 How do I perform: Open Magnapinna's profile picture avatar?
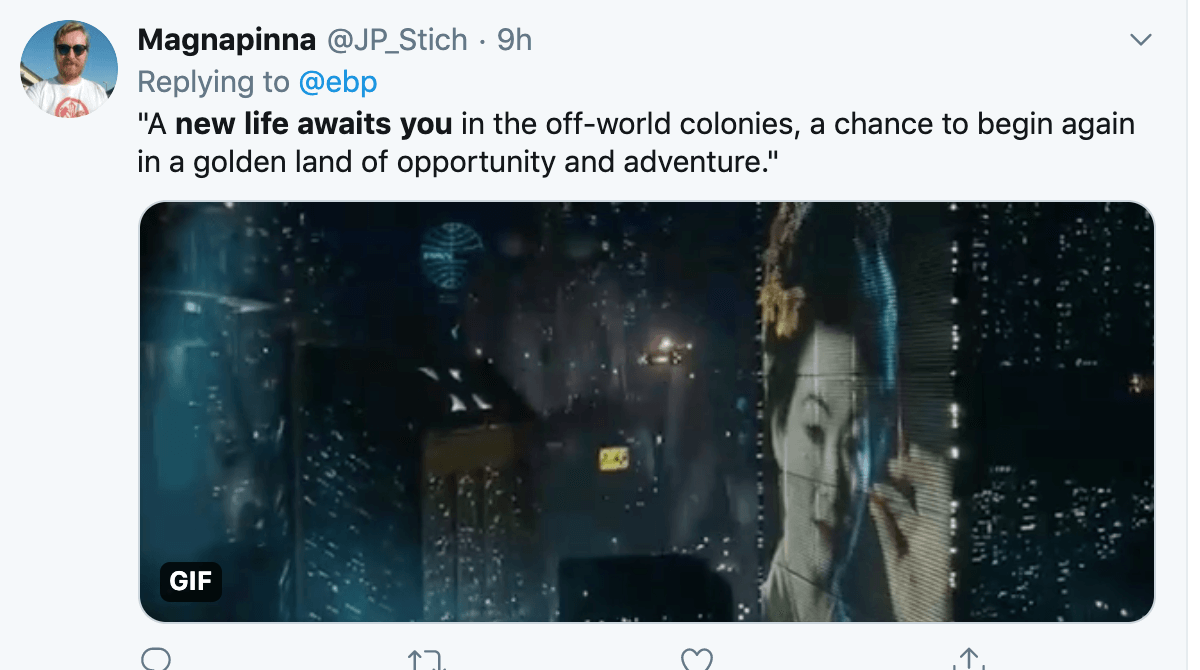click(69, 69)
